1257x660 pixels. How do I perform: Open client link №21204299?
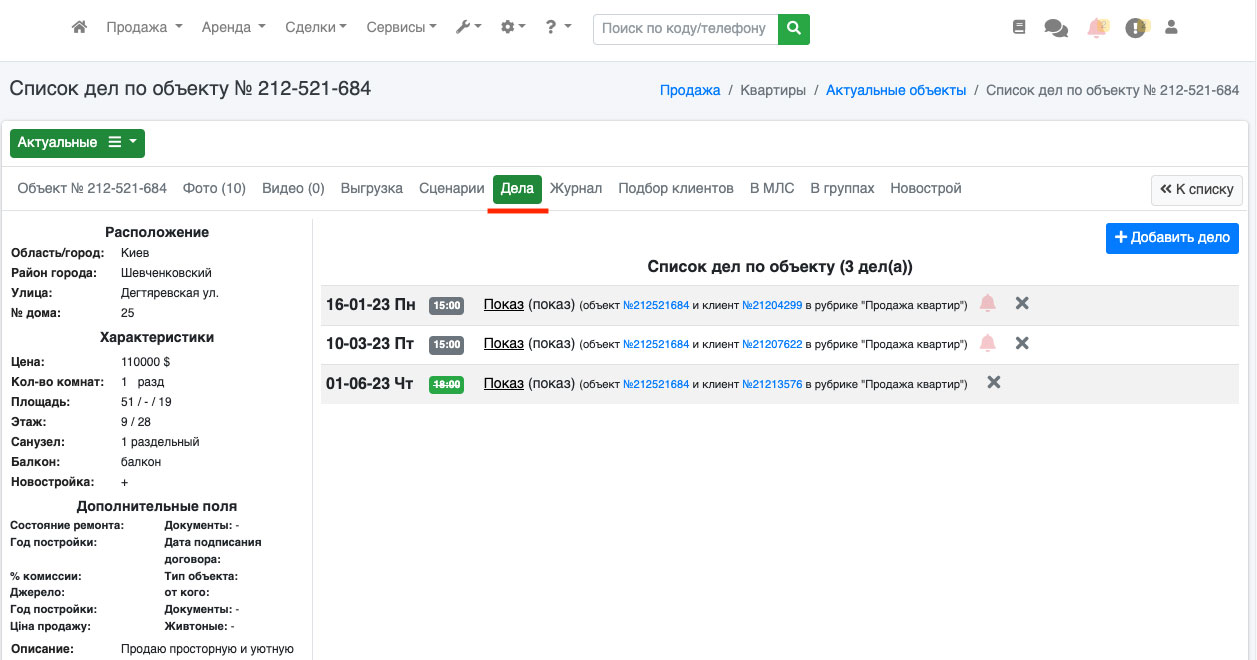(772, 305)
